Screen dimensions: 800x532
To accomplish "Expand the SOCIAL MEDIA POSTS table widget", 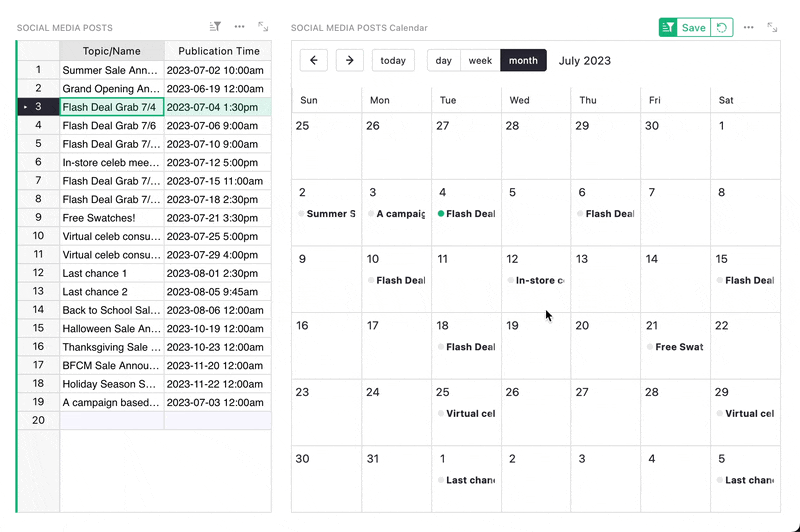I will 263,27.
